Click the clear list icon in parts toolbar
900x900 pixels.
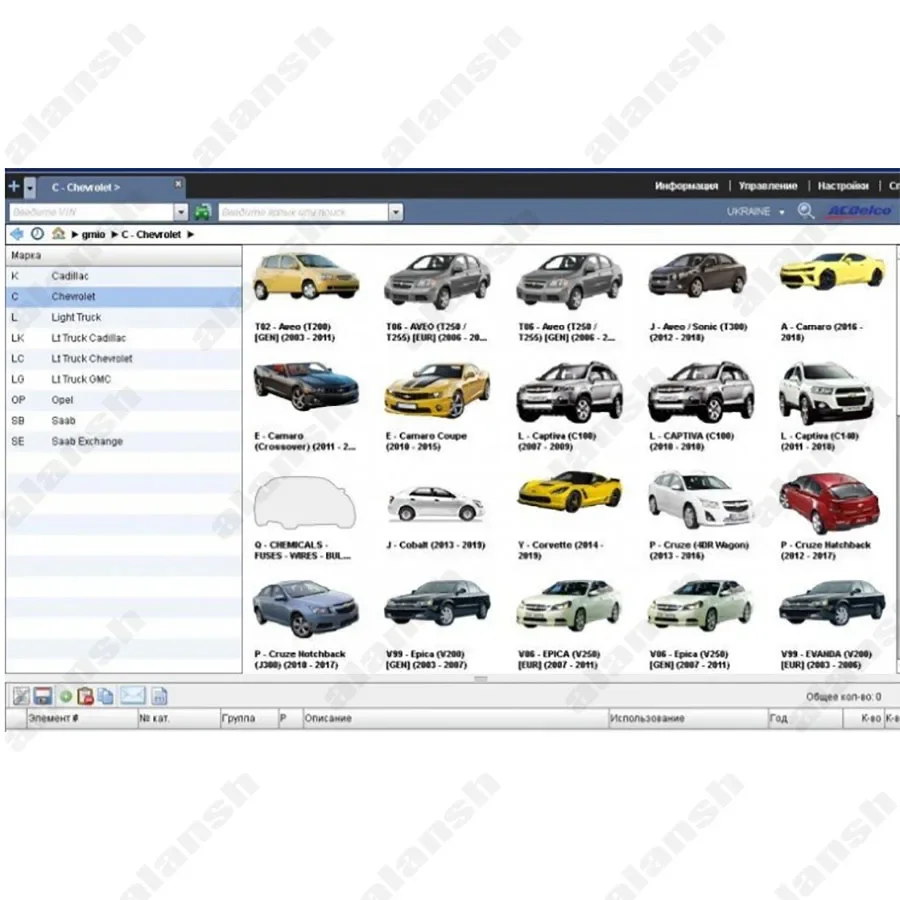pyautogui.click(x=21, y=696)
